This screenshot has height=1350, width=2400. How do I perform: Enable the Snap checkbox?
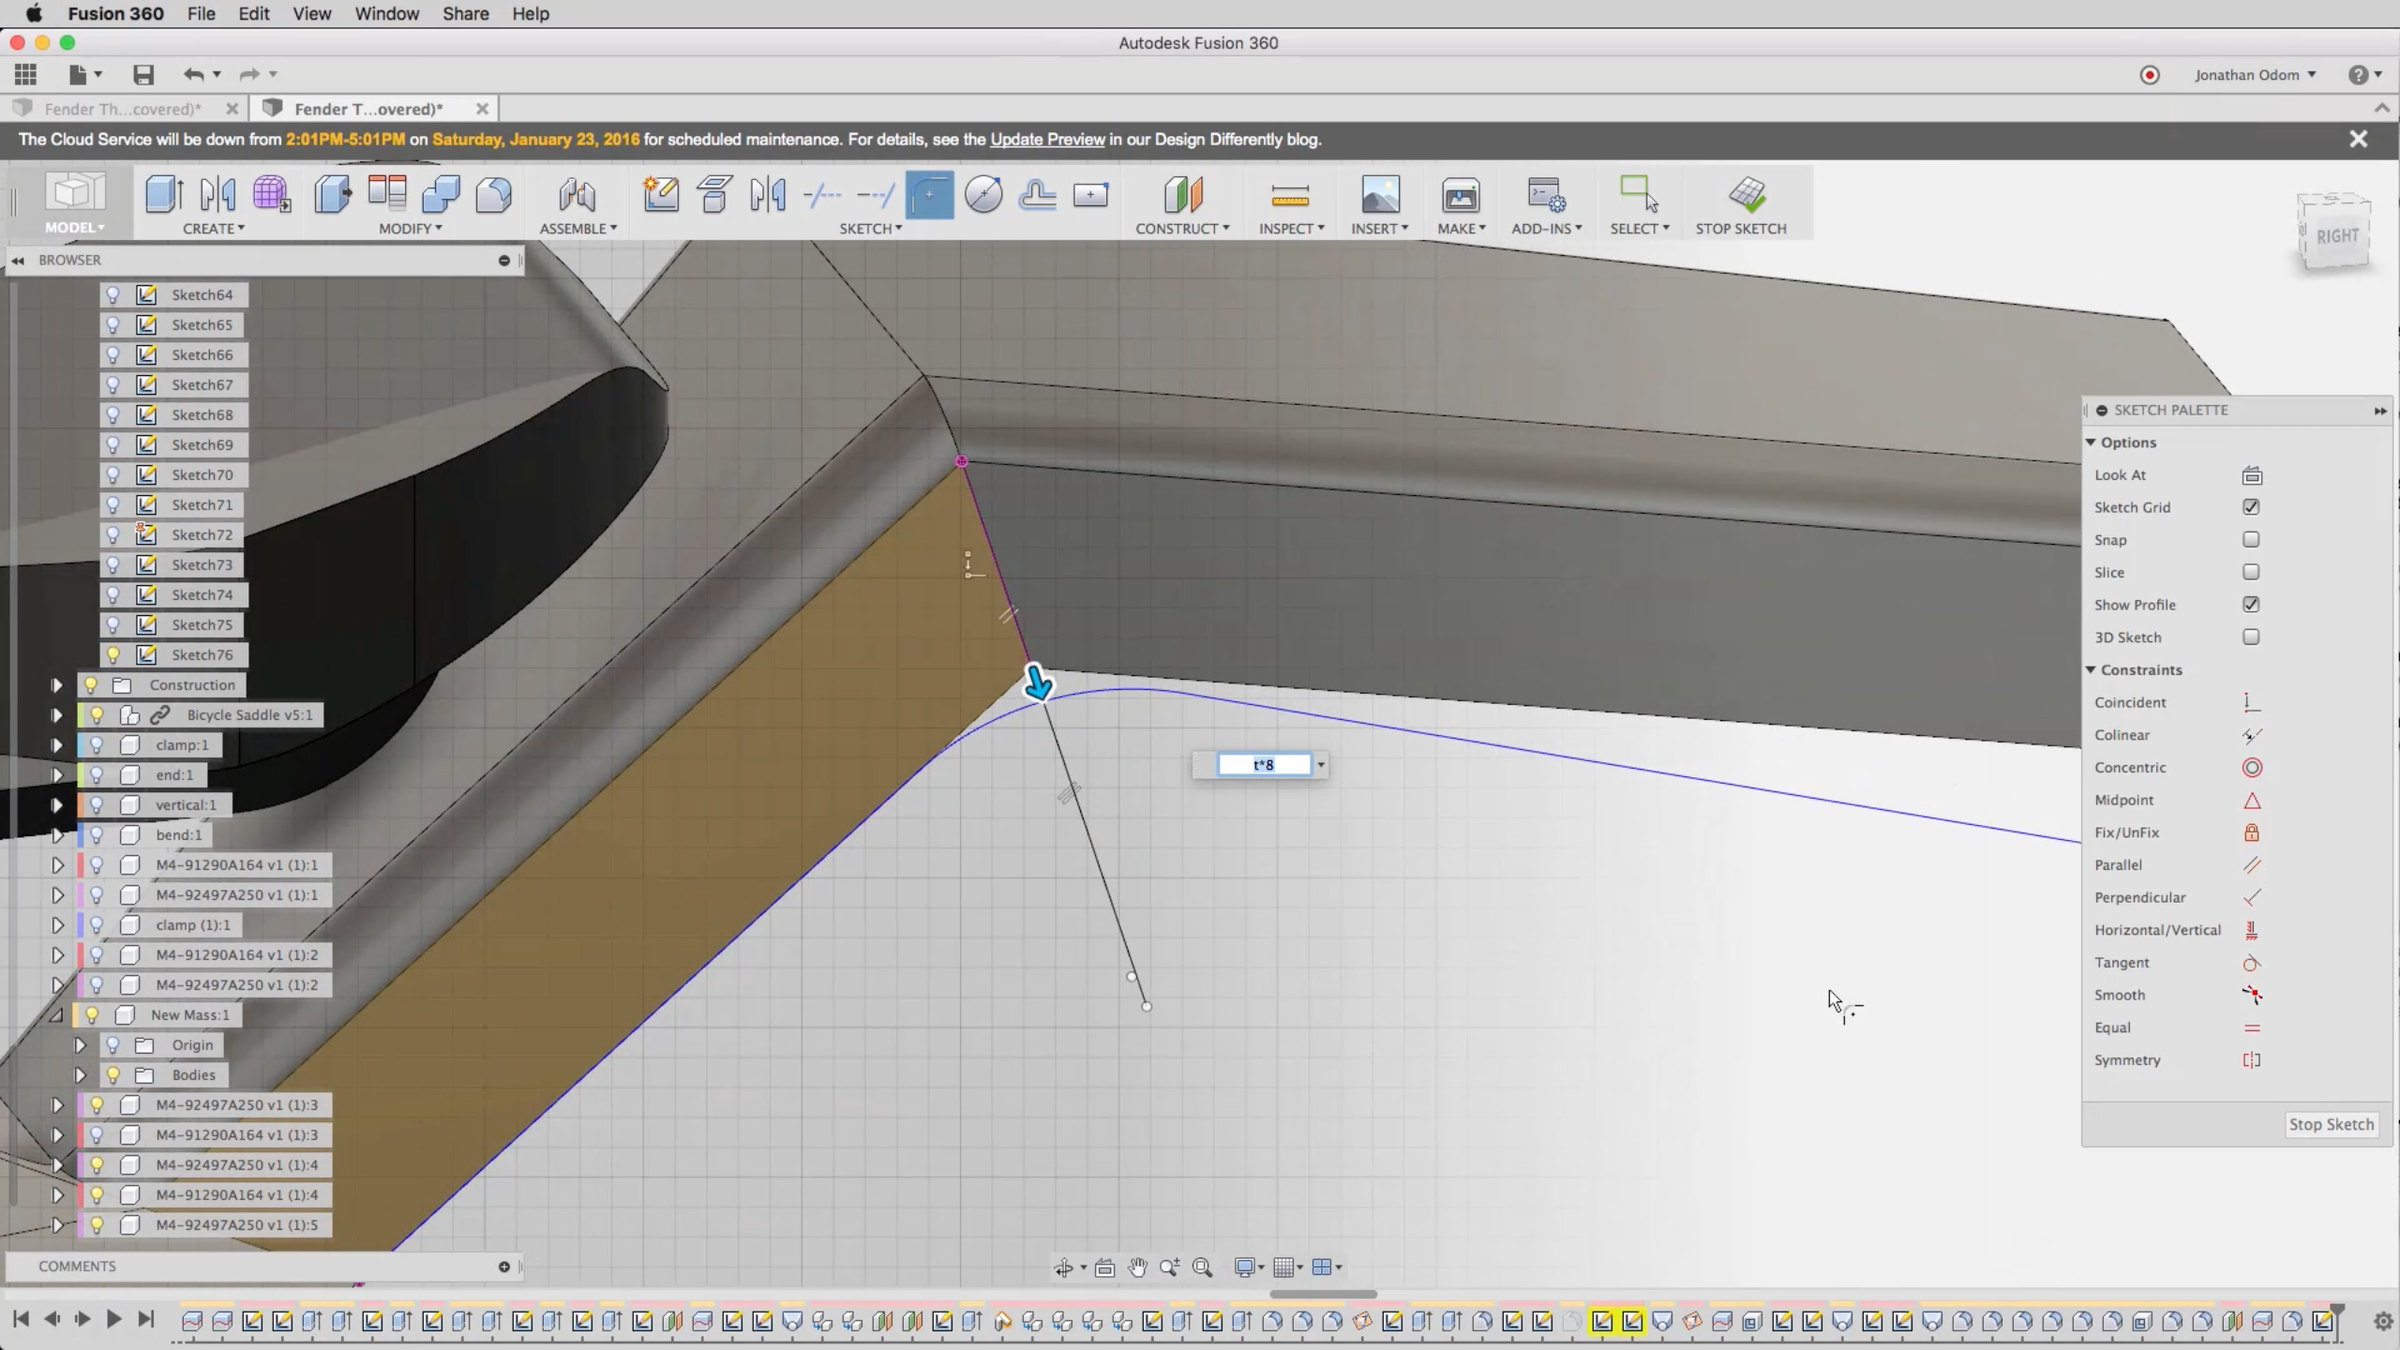[2251, 540]
